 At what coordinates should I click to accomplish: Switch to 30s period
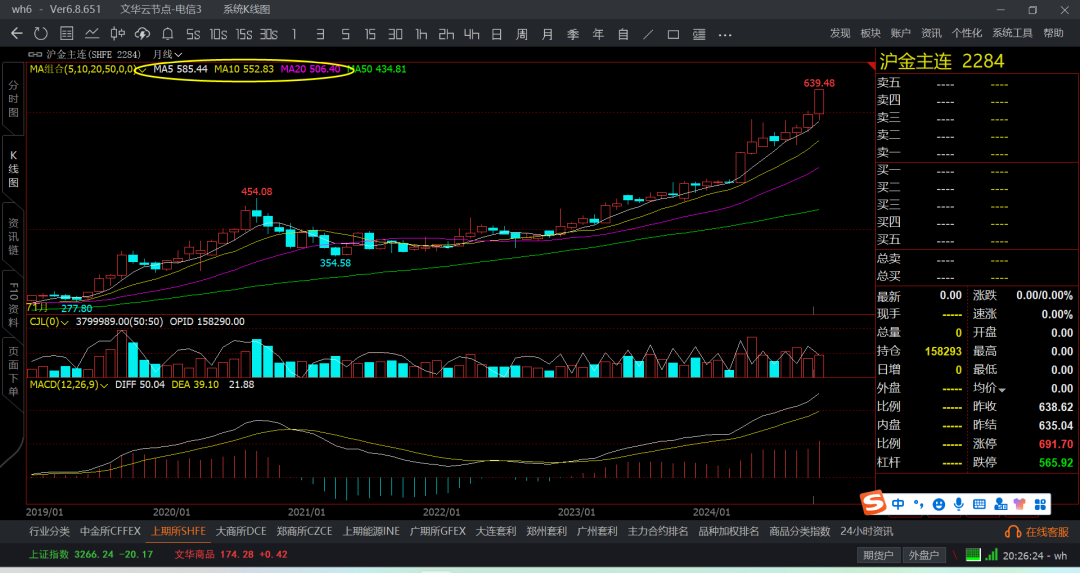tap(269, 34)
